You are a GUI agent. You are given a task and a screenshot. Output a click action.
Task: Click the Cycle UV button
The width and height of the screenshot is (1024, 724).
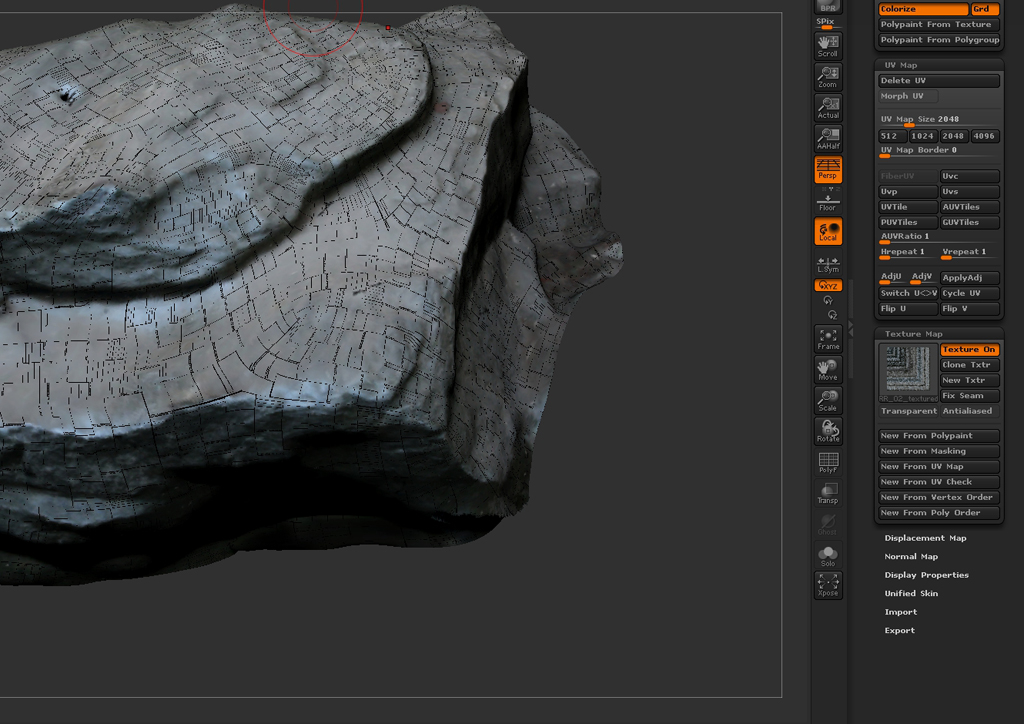click(969, 293)
